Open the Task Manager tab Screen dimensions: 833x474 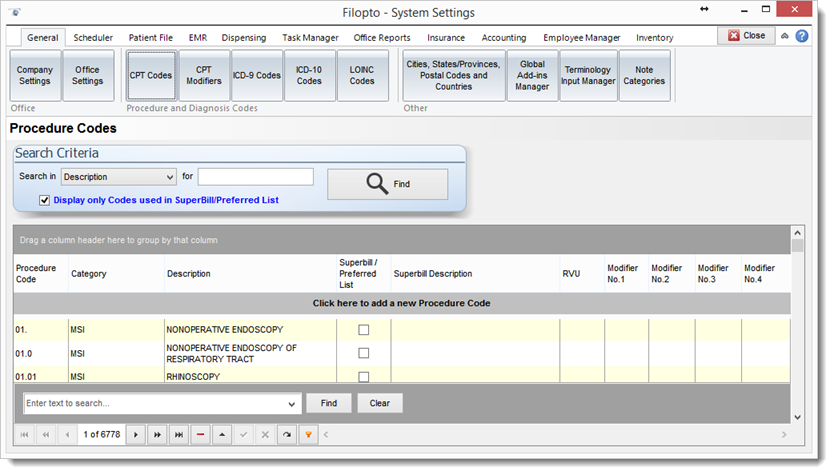tap(310, 38)
